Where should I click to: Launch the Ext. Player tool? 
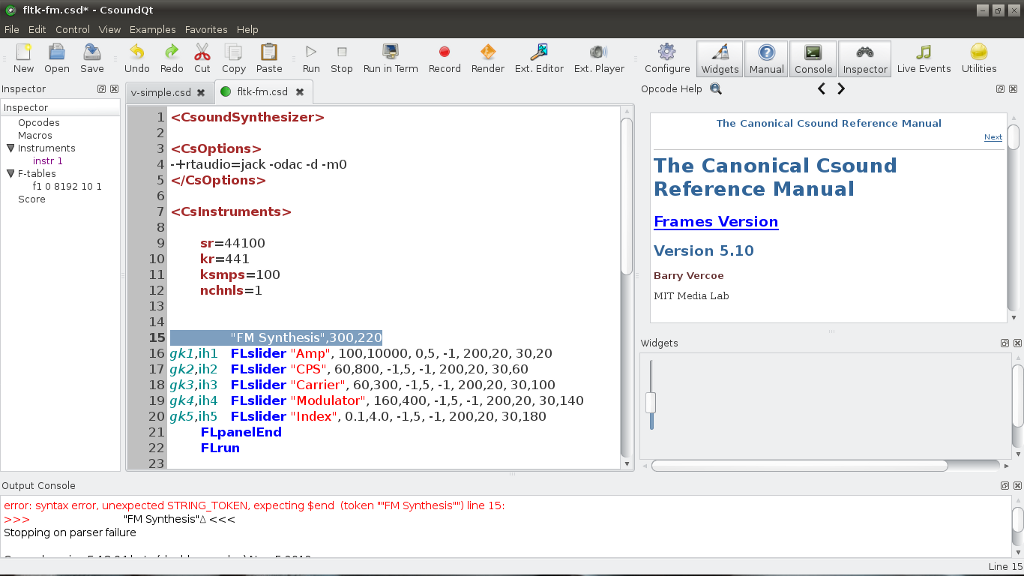tap(598, 58)
